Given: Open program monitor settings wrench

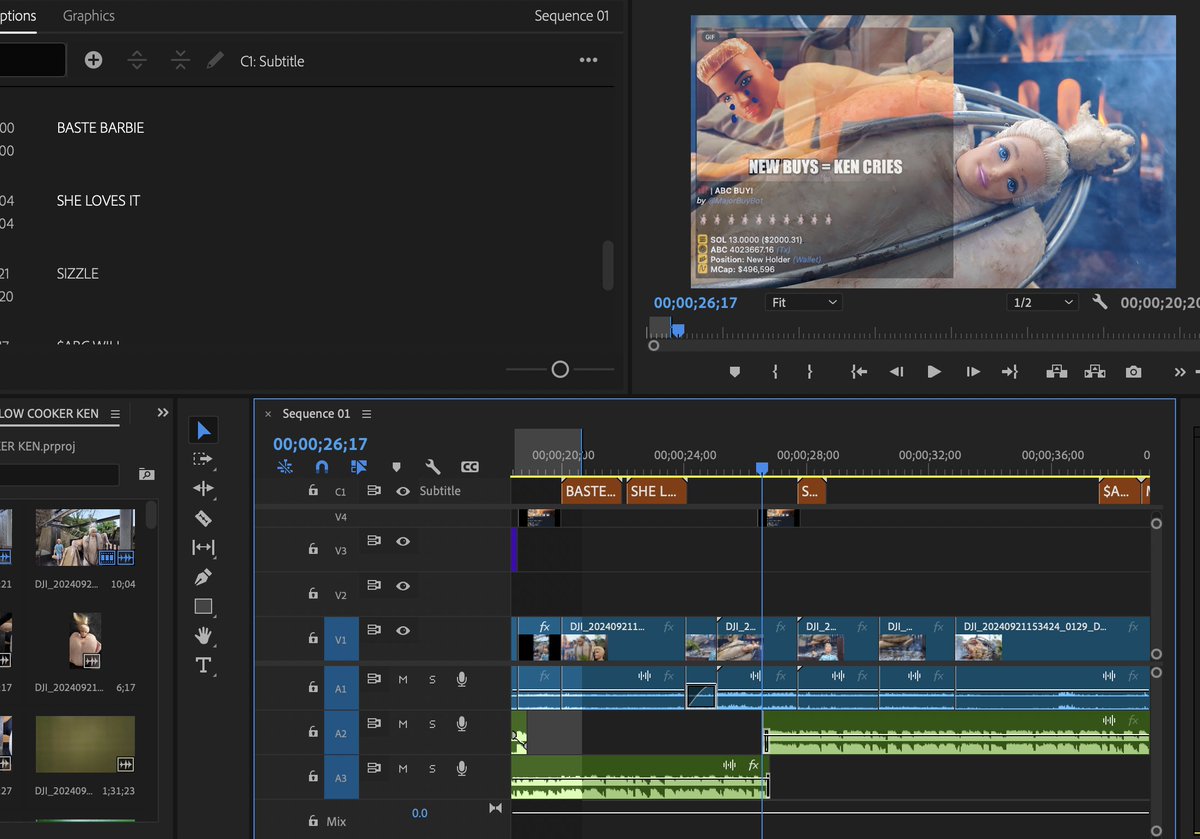Looking at the screenshot, I should pyautogui.click(x=1100, y=302).
